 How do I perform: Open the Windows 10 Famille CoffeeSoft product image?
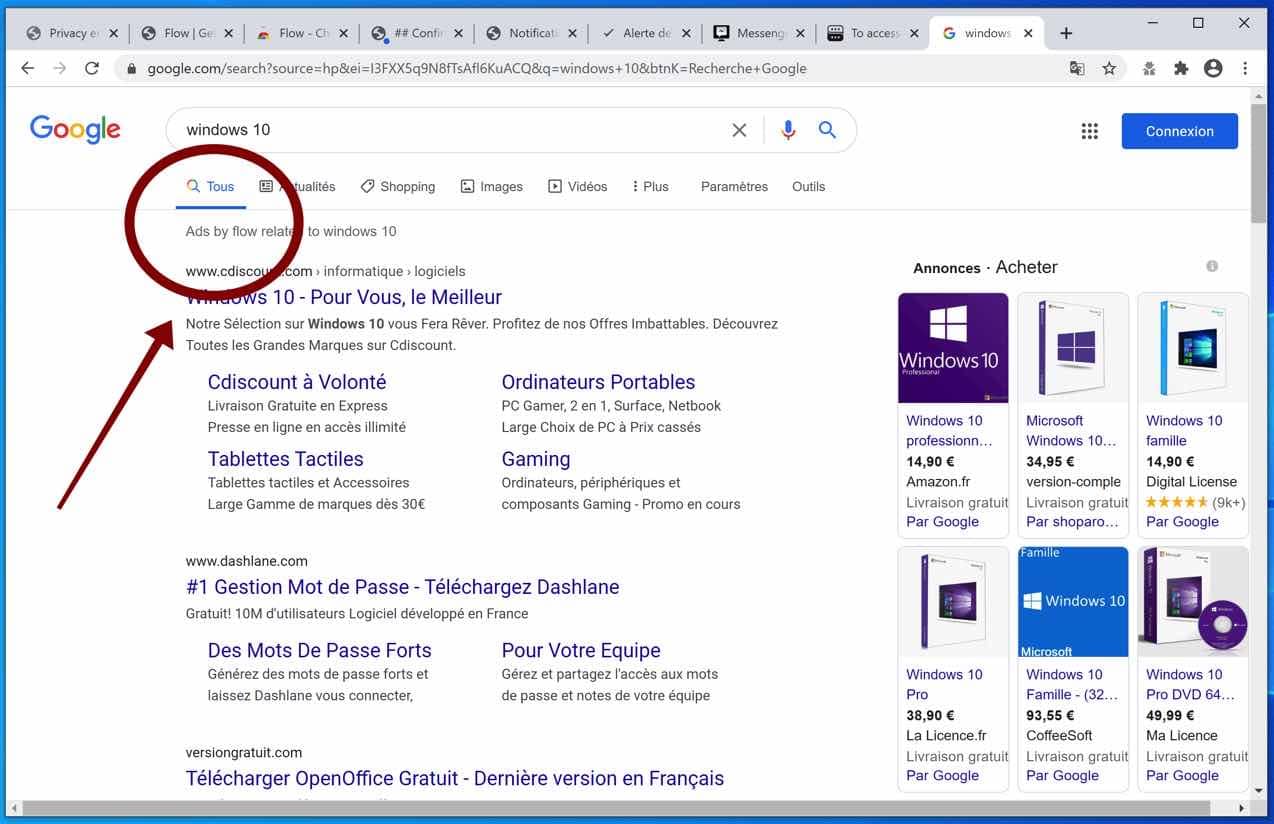coord(1073,602)
